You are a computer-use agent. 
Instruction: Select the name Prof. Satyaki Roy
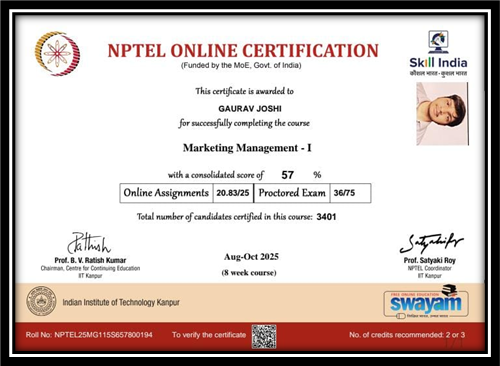pos(430,260)
